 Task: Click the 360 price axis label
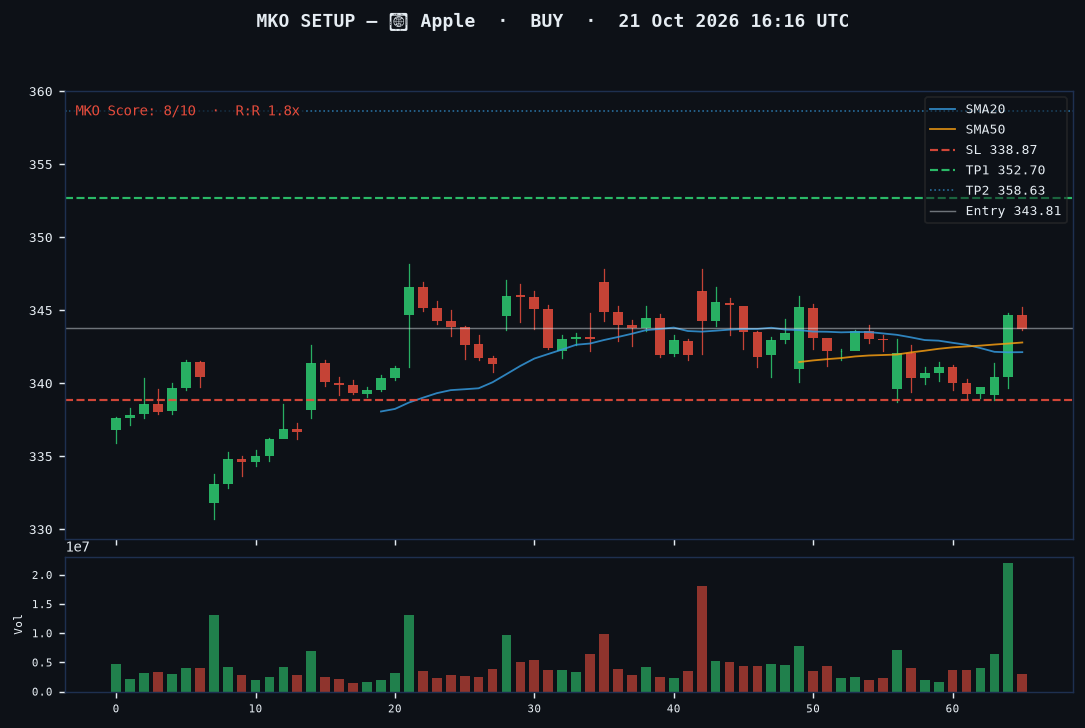click(40, 92)
